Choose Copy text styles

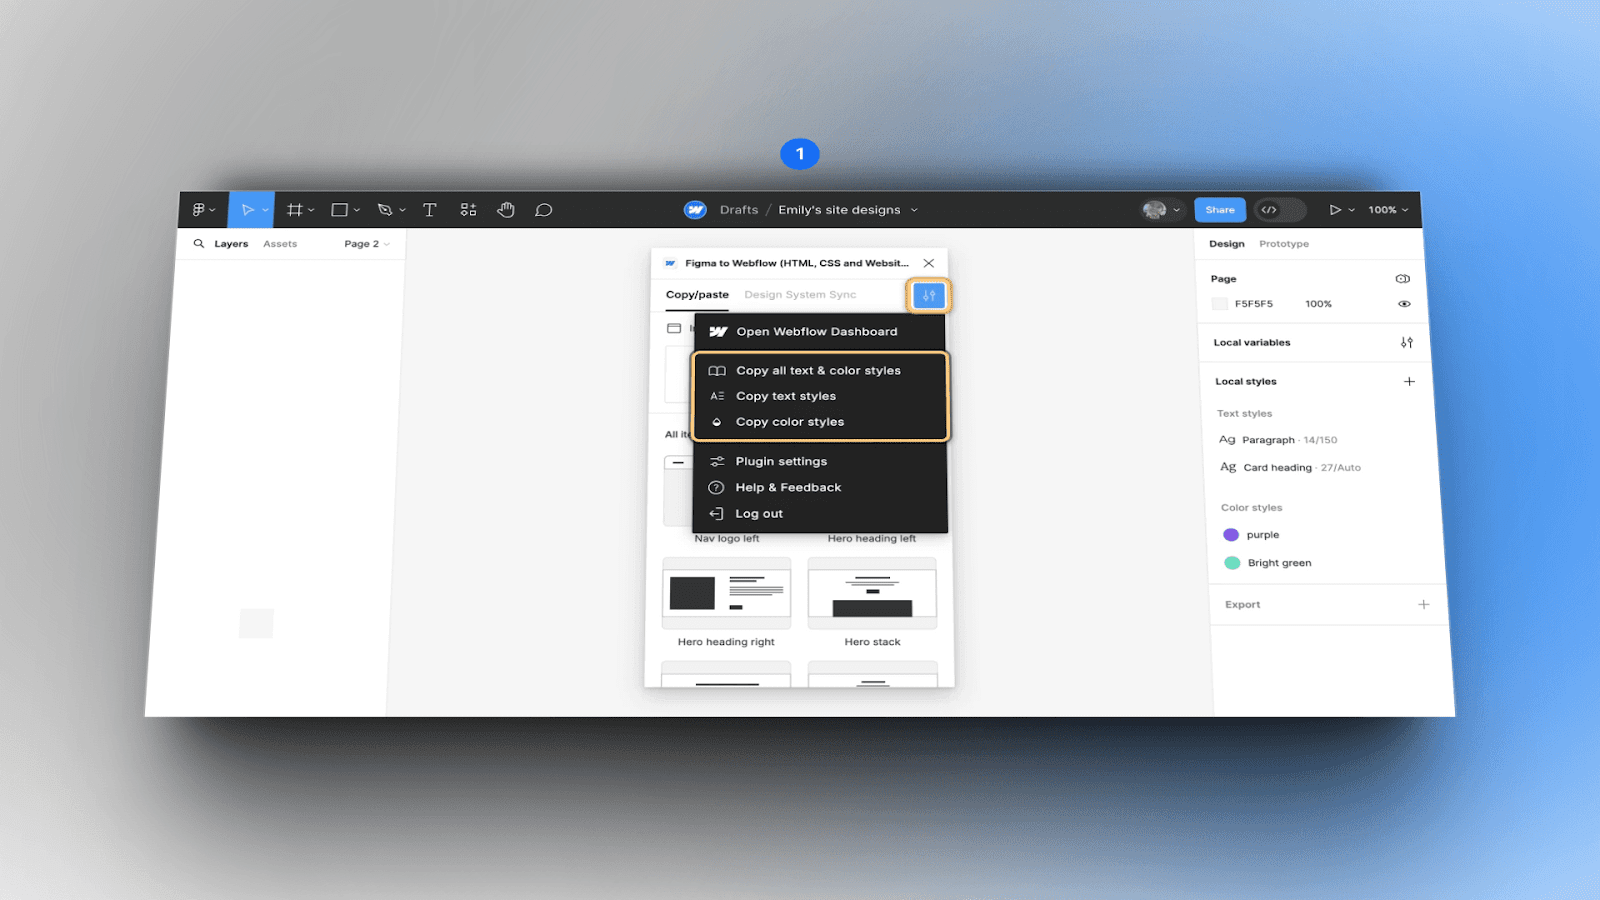[x=820, y=396]
